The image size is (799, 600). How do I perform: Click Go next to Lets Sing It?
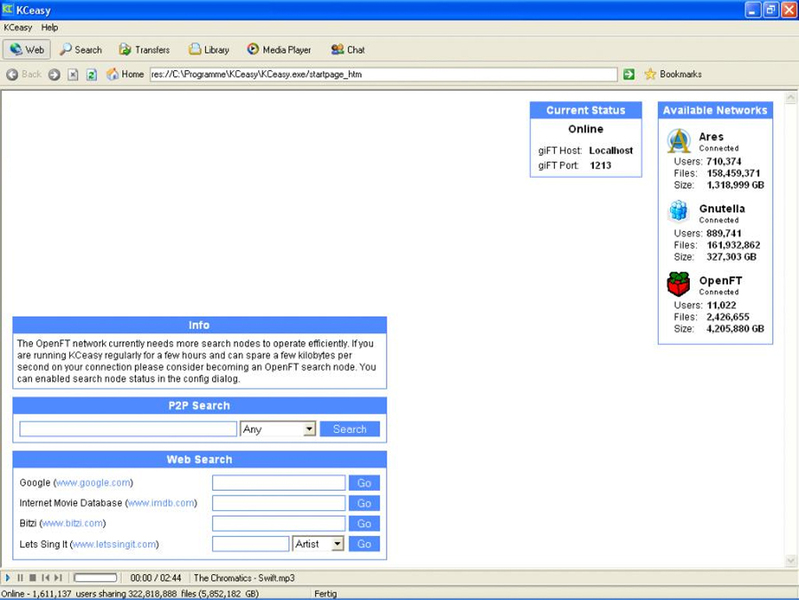(x=364, y=544)
